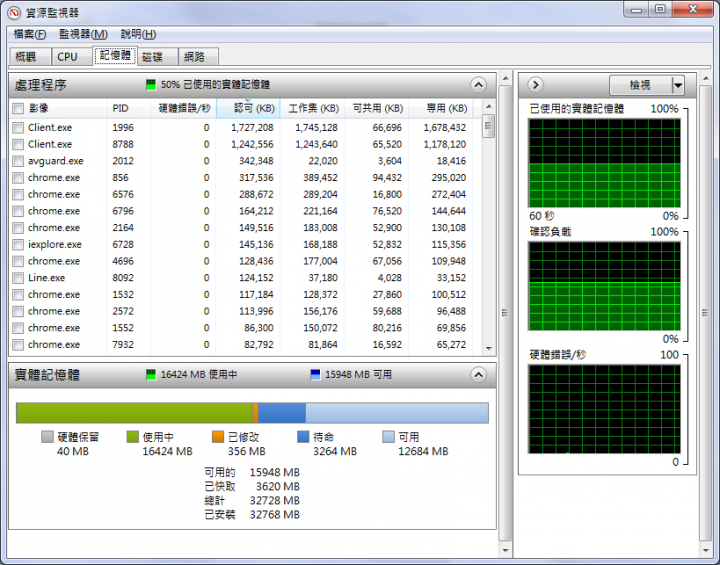720x565 pixels.
Task: Tick checkbox for chrome.exe PID 856
Action: 18,178
